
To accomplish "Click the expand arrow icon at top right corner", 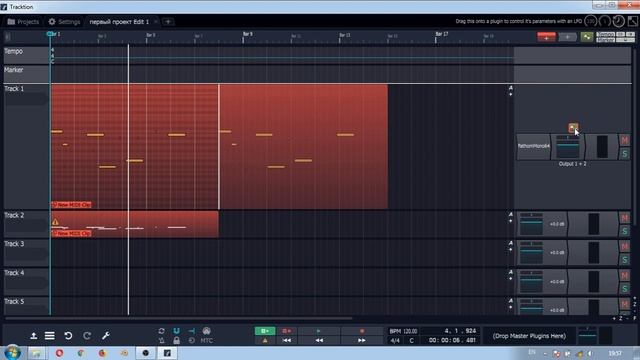I will 633,21.
